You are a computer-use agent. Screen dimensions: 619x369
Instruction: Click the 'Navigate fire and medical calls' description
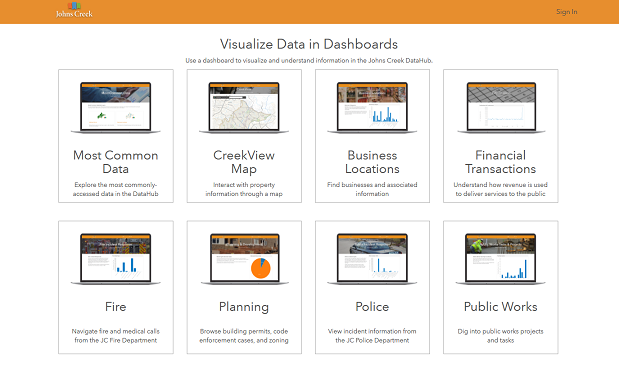pyautogui.click(x=116, y=336)
